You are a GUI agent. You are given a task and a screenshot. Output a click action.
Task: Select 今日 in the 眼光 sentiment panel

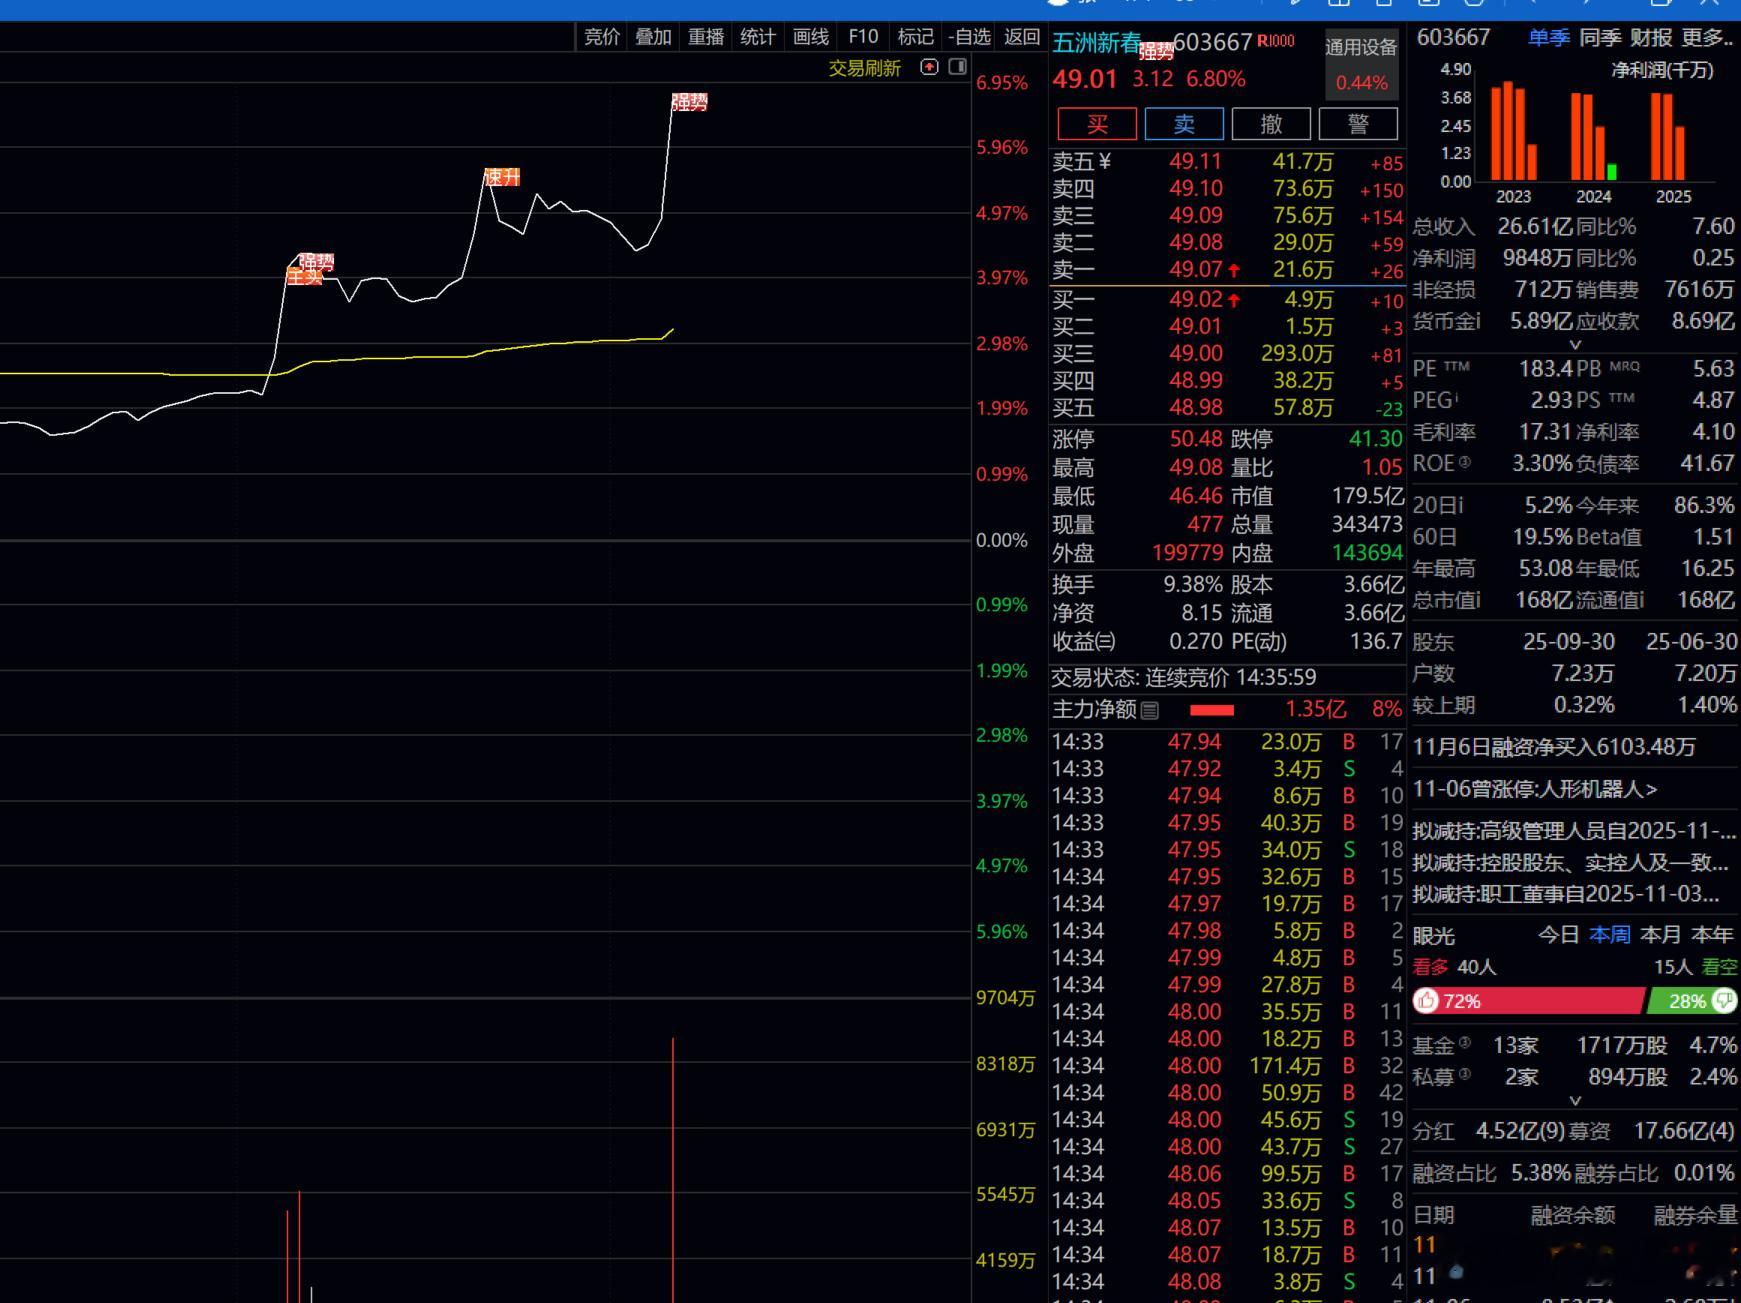1558,934
